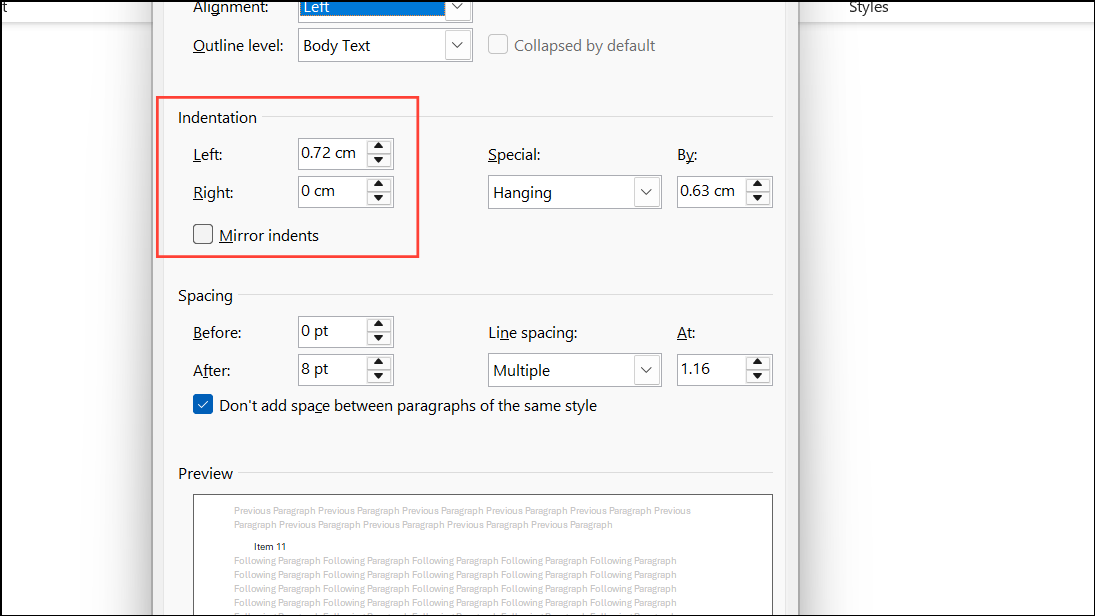Click the Styles label at top right
The height and width of the screenshot is (616, 1095).
[x=867, y=8]
